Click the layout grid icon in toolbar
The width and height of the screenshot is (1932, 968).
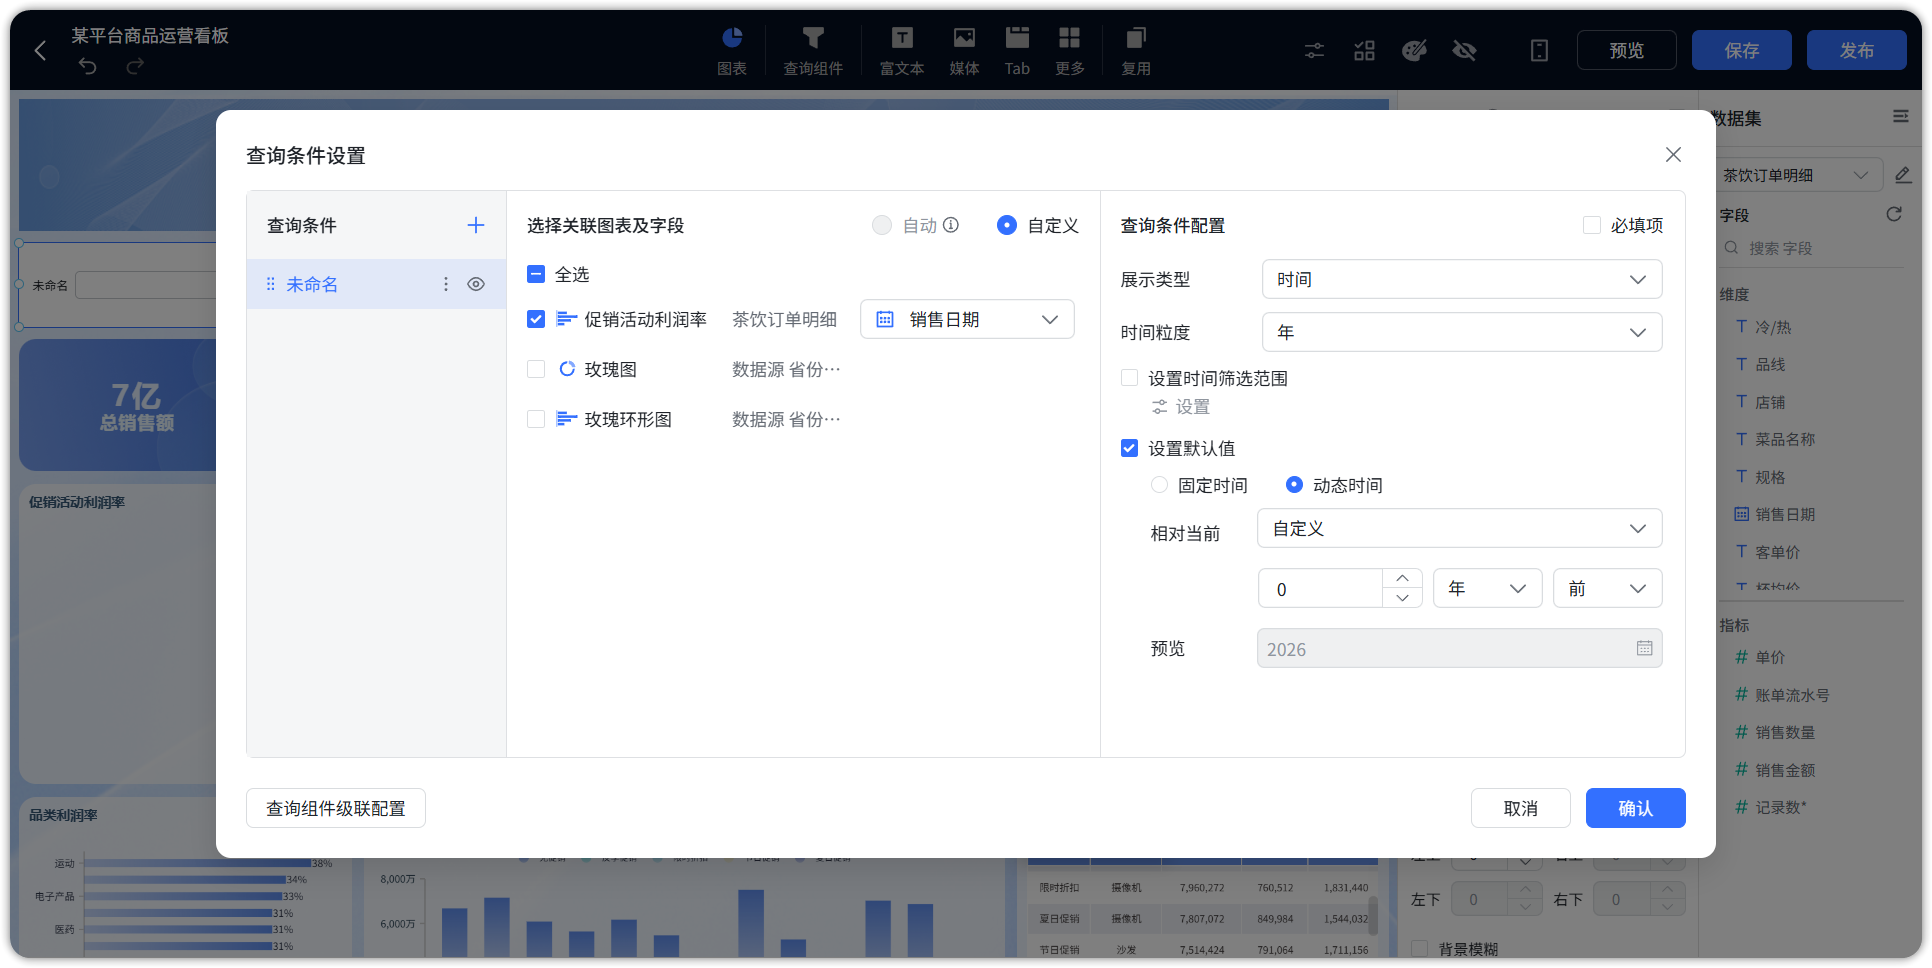click(1364, 50)
